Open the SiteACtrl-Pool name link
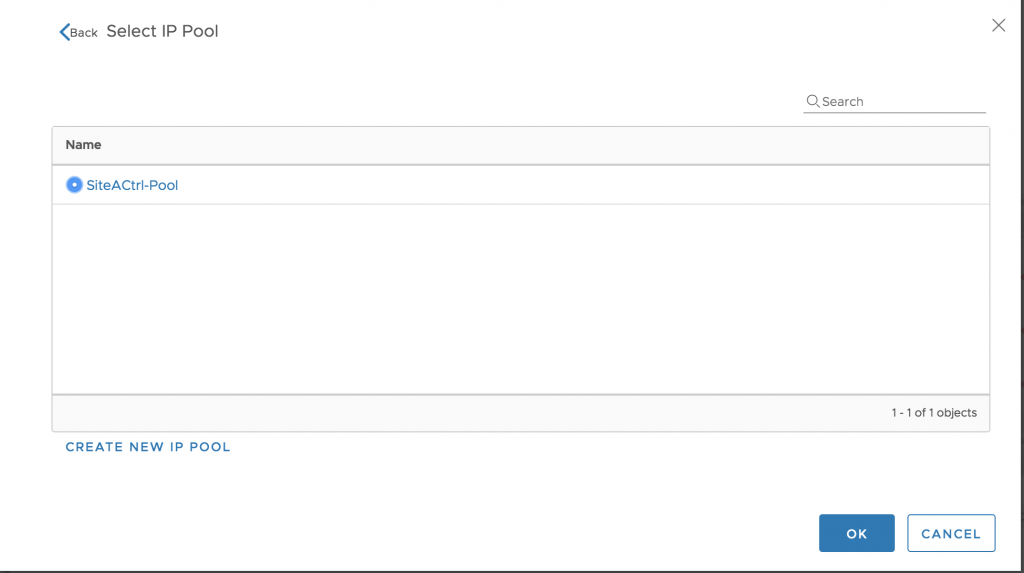This screenshot has height=573, width=1024. [x=132, y=185]
